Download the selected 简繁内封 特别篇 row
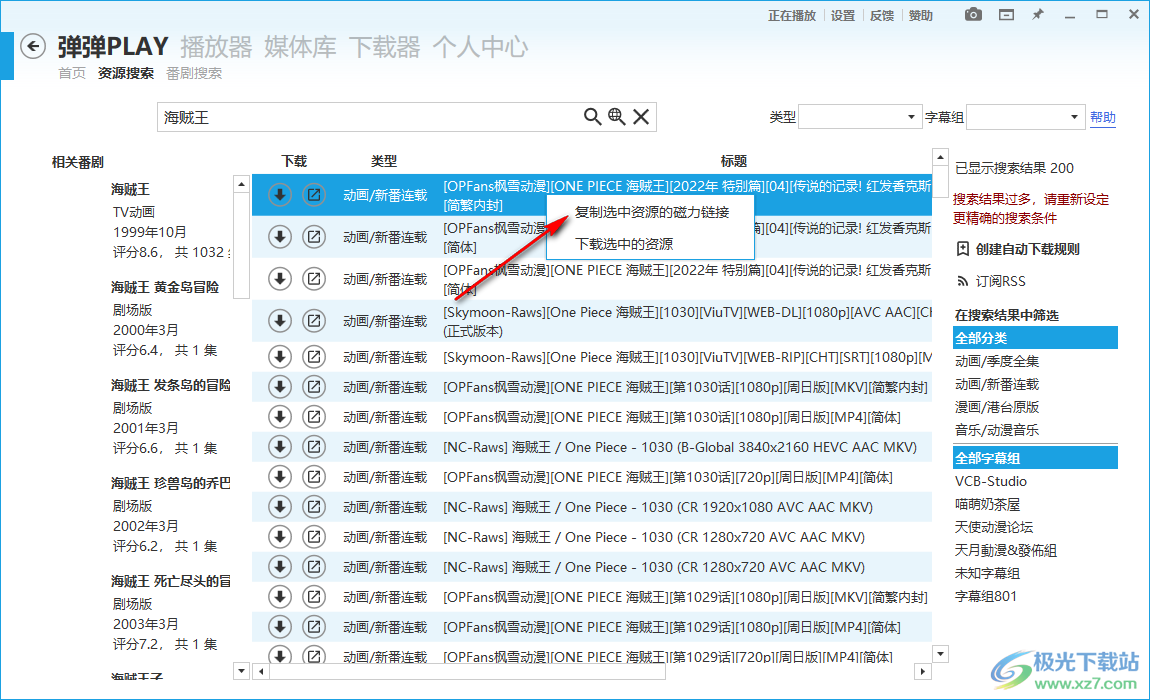 tap(279, 195)
